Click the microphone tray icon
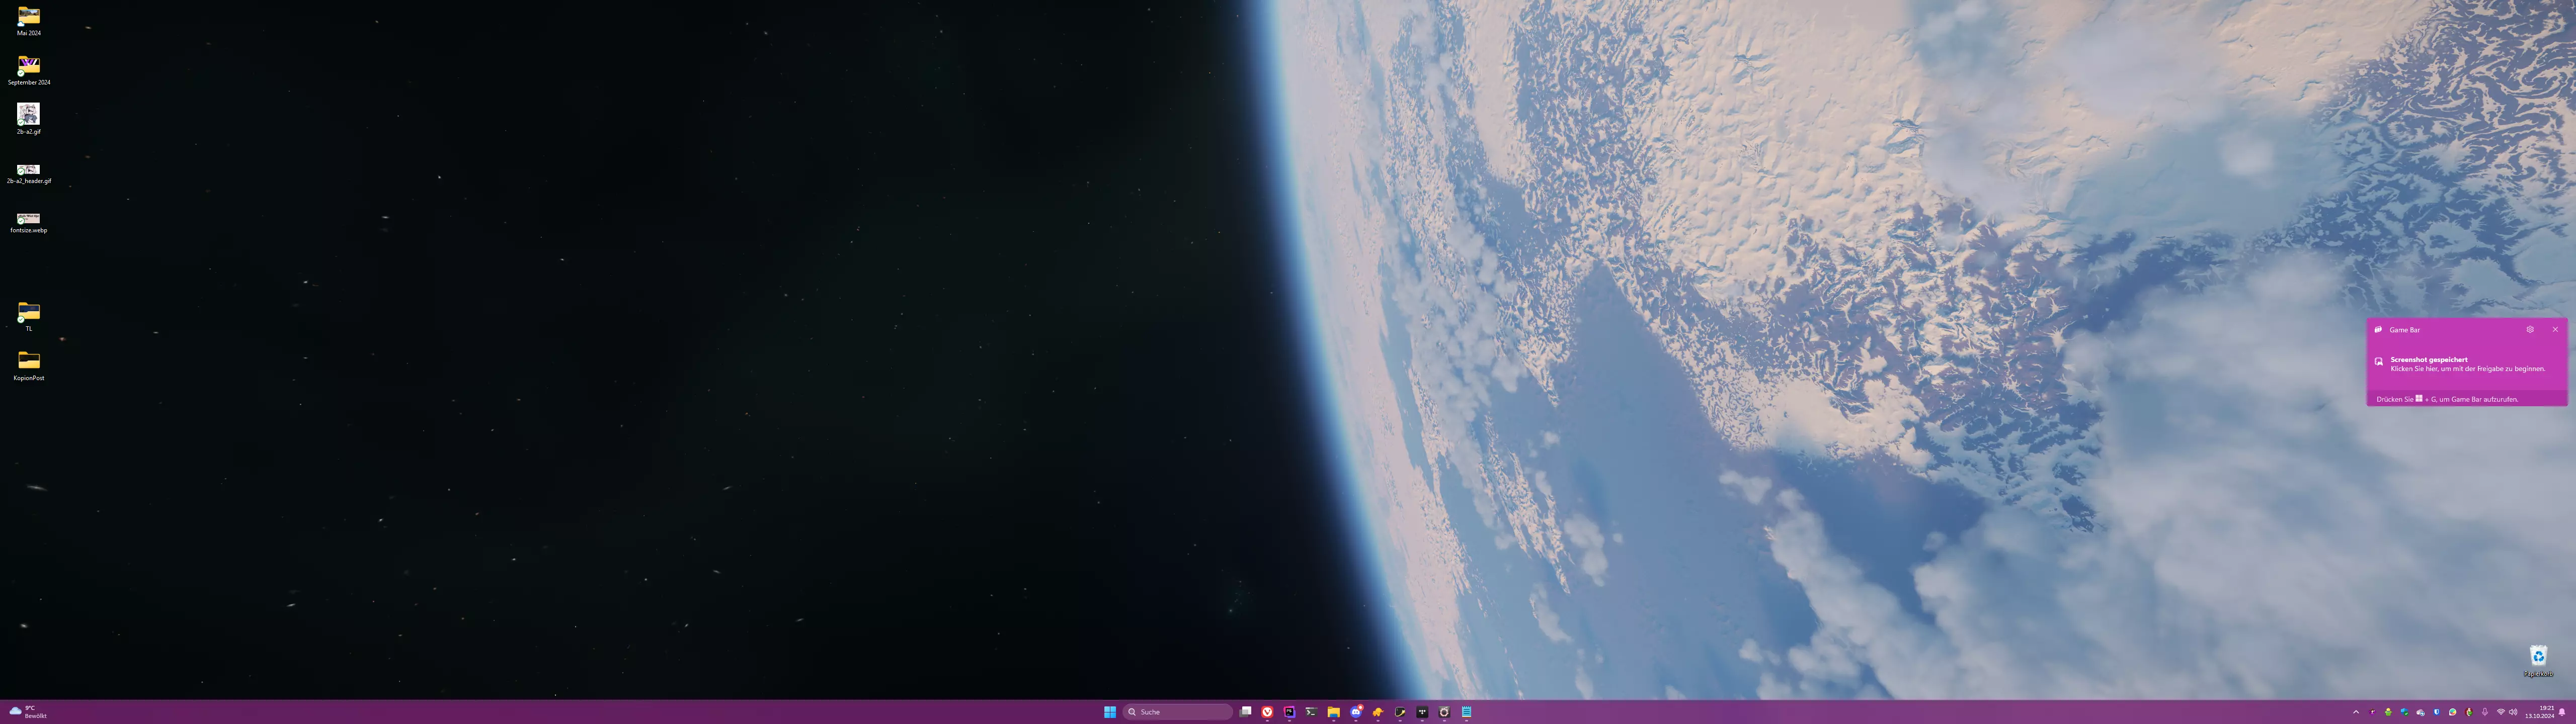2576x724 pixels. [2485, 712]
